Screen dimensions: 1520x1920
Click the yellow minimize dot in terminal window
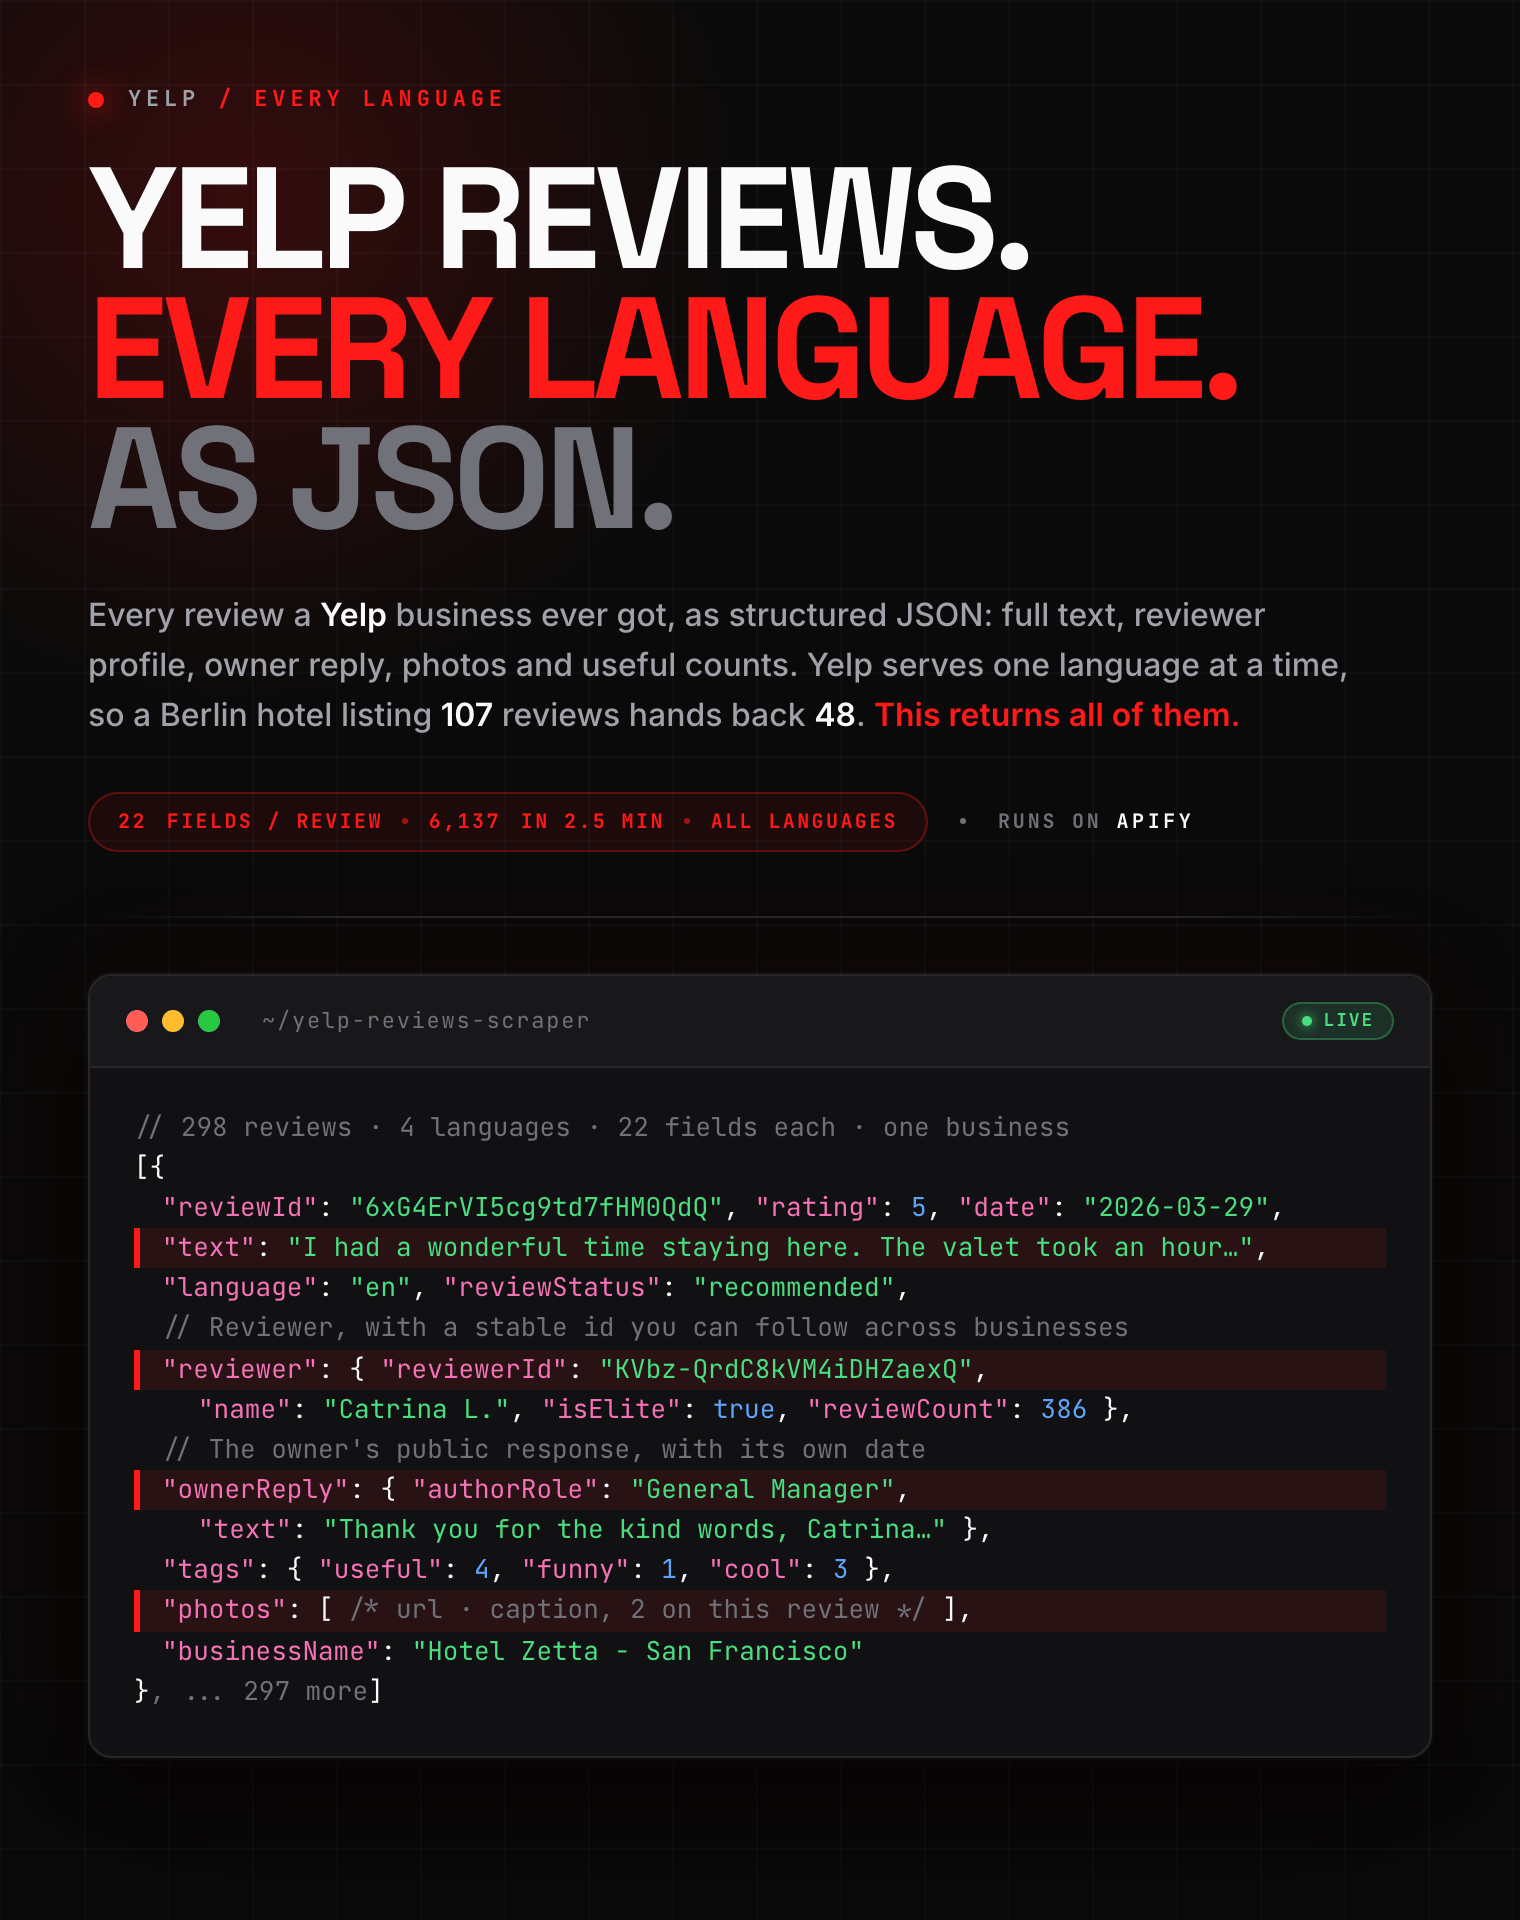point(173,1021)
